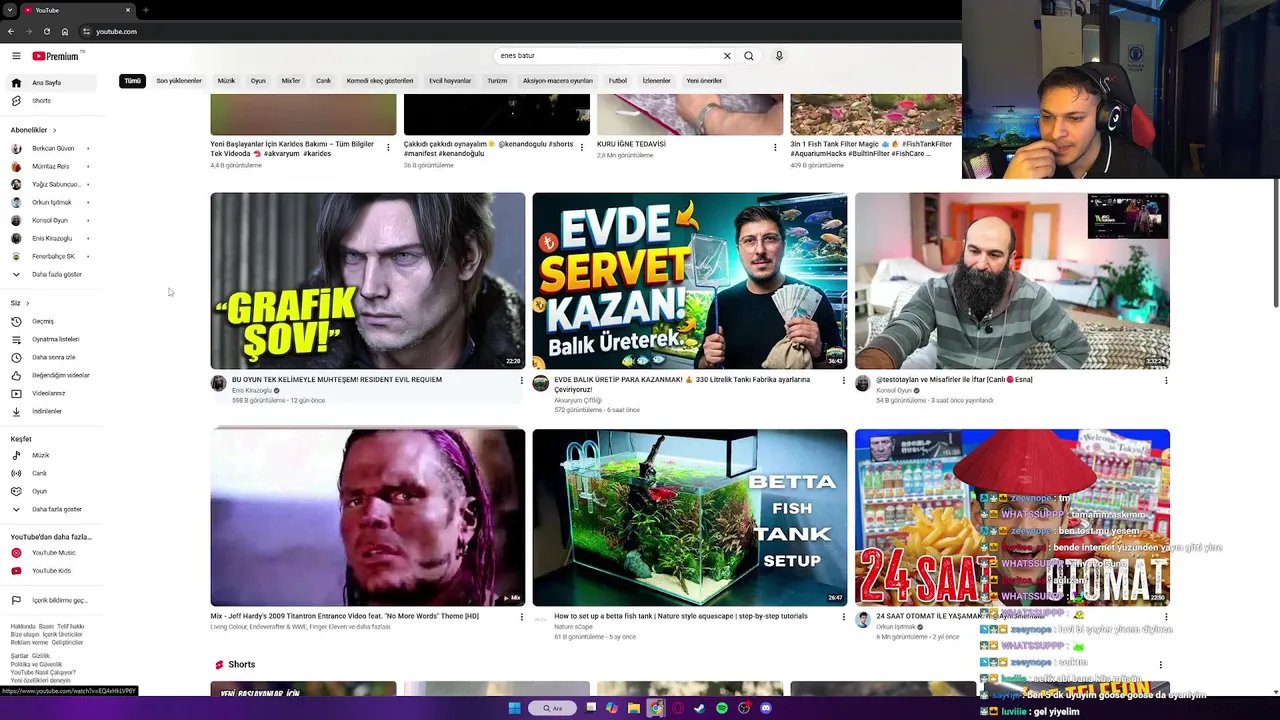Open options menu for KURU İĞNE TEDAVİSİ short

point(775,147)
